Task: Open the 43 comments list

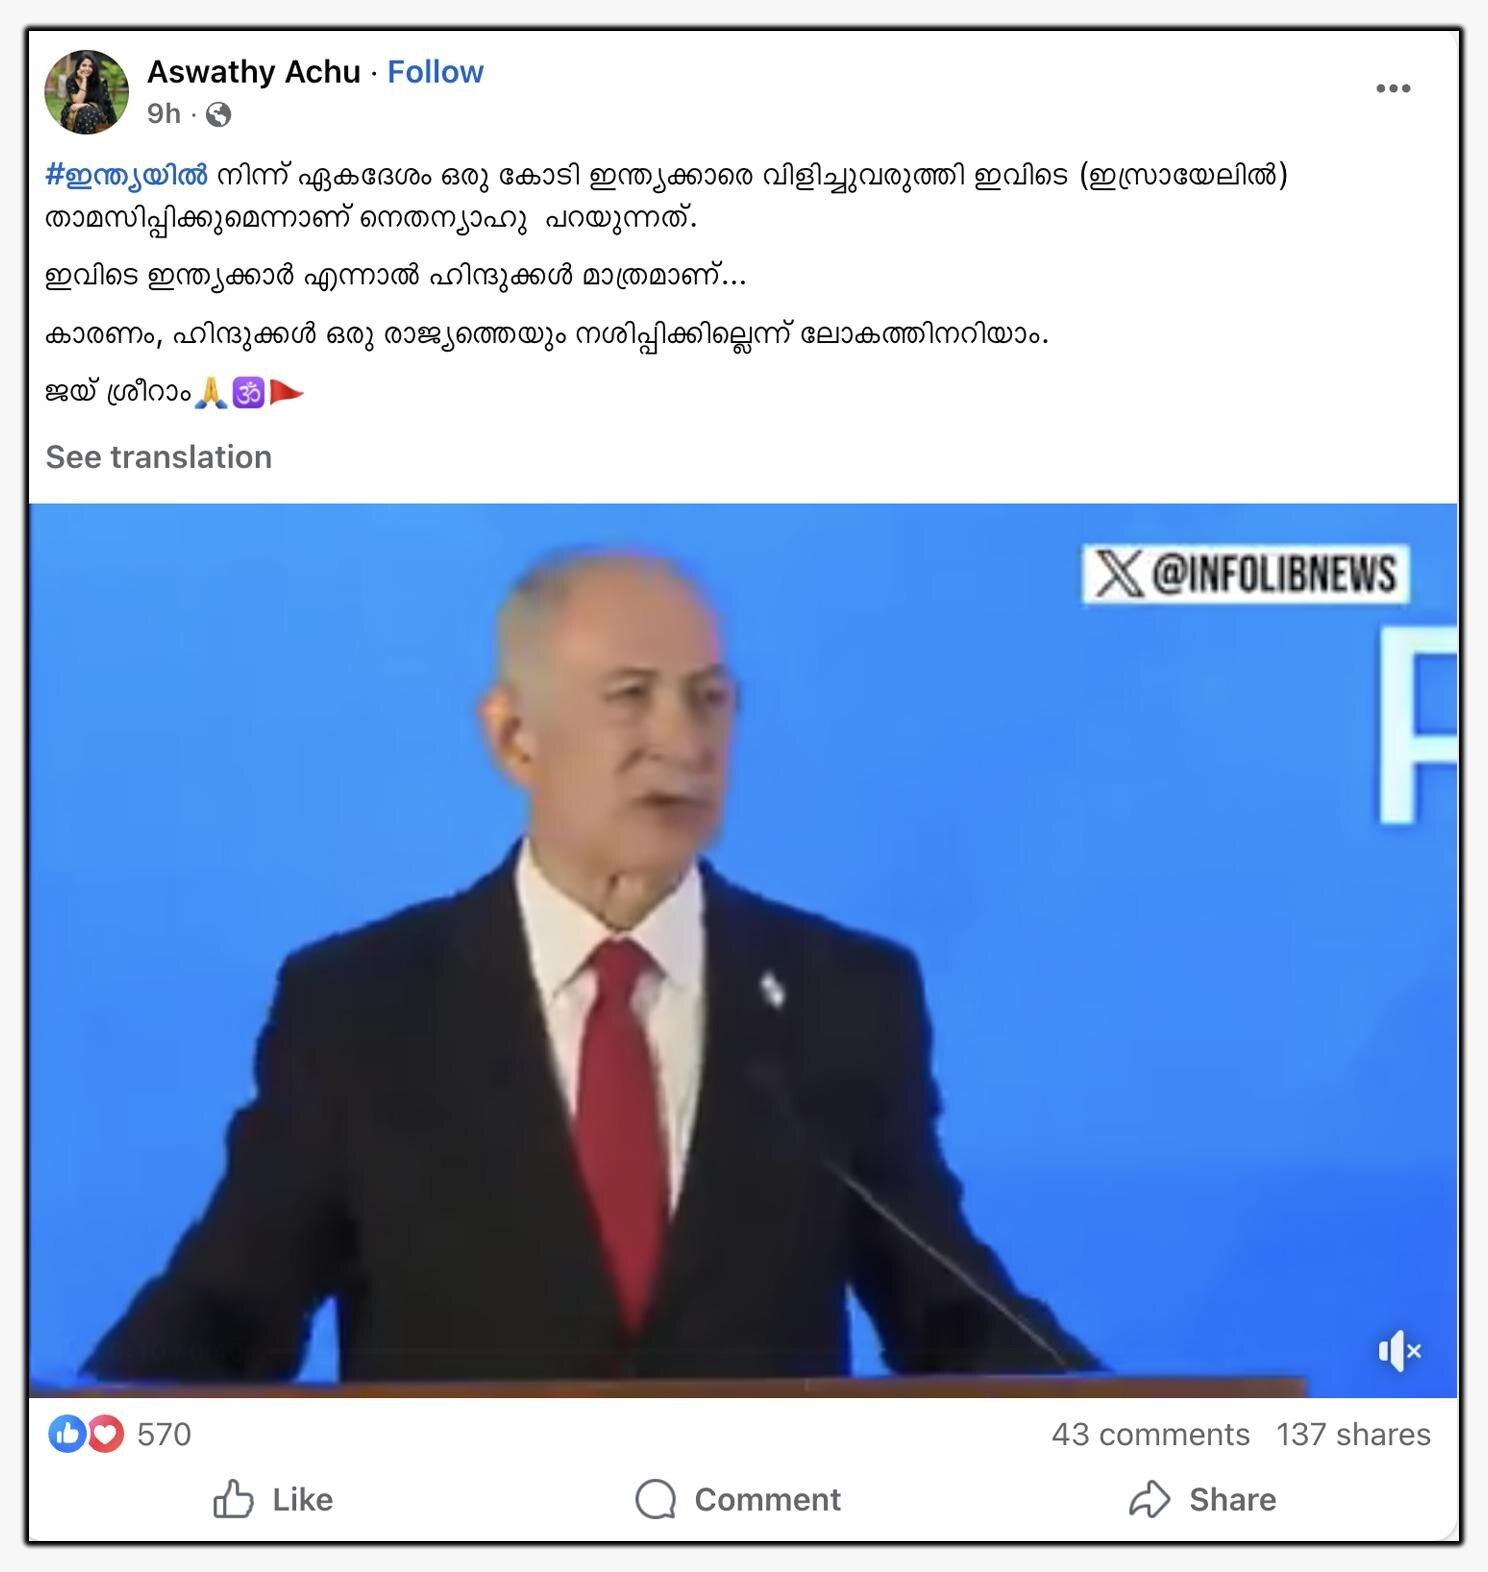Action: pos(1150,1434)
